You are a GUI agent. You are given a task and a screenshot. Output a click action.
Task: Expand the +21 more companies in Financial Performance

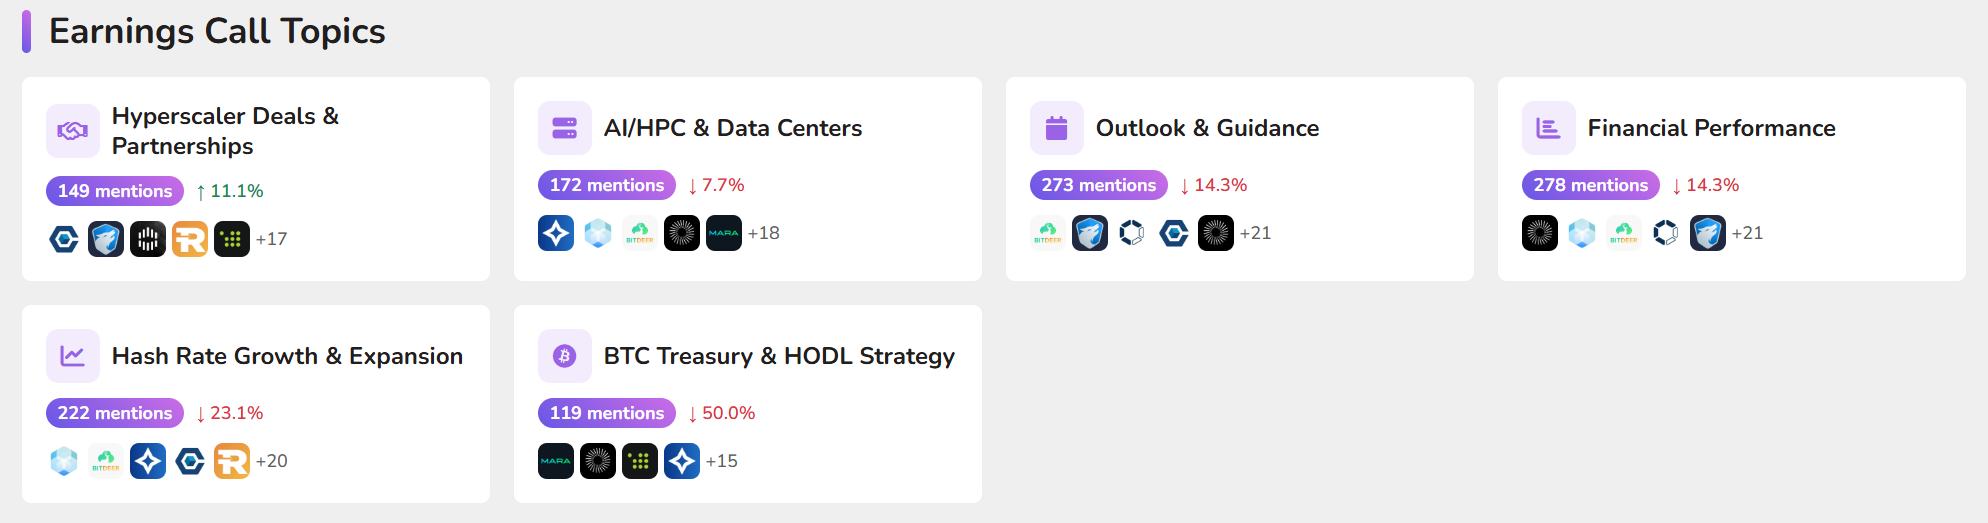tap(1747, 233)
